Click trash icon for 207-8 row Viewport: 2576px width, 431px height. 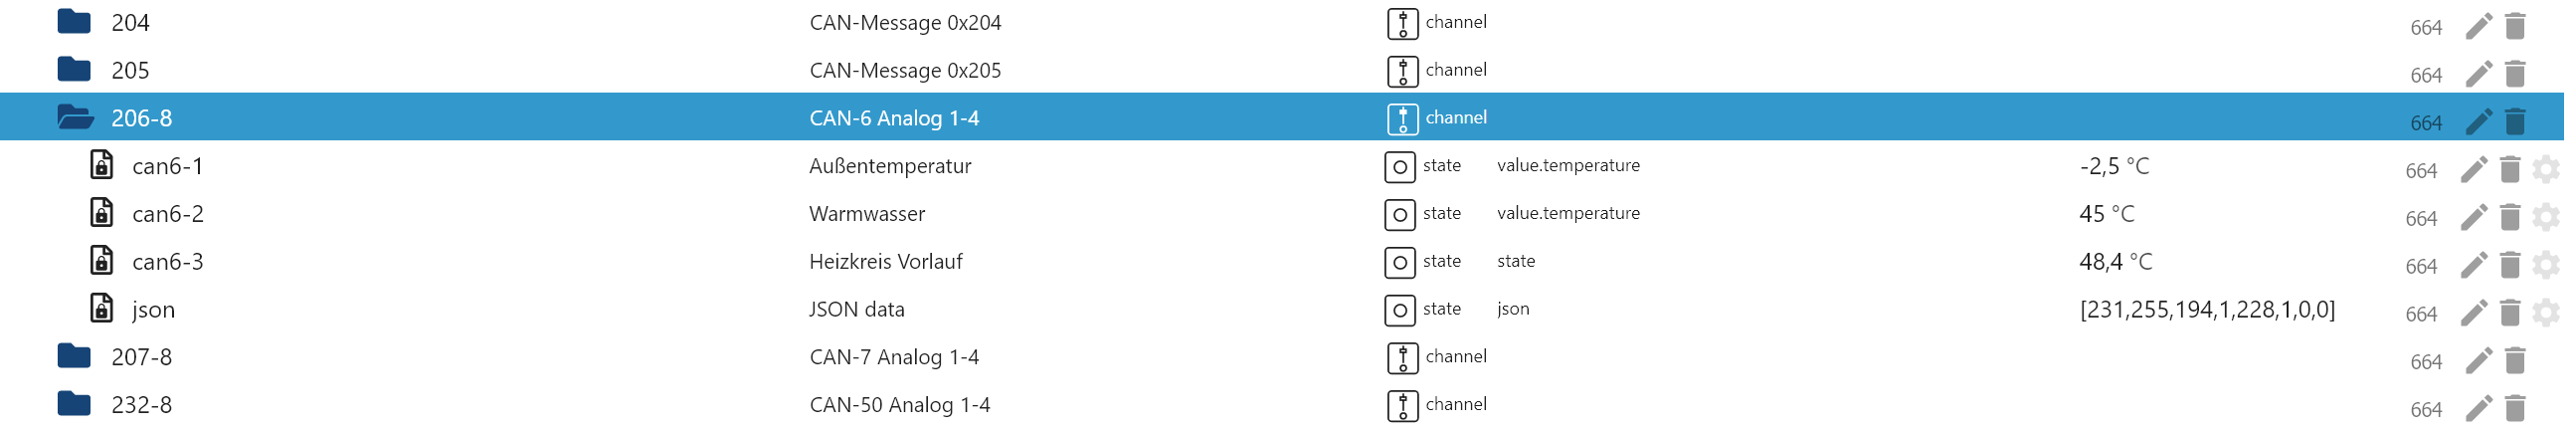(2515, 361)
